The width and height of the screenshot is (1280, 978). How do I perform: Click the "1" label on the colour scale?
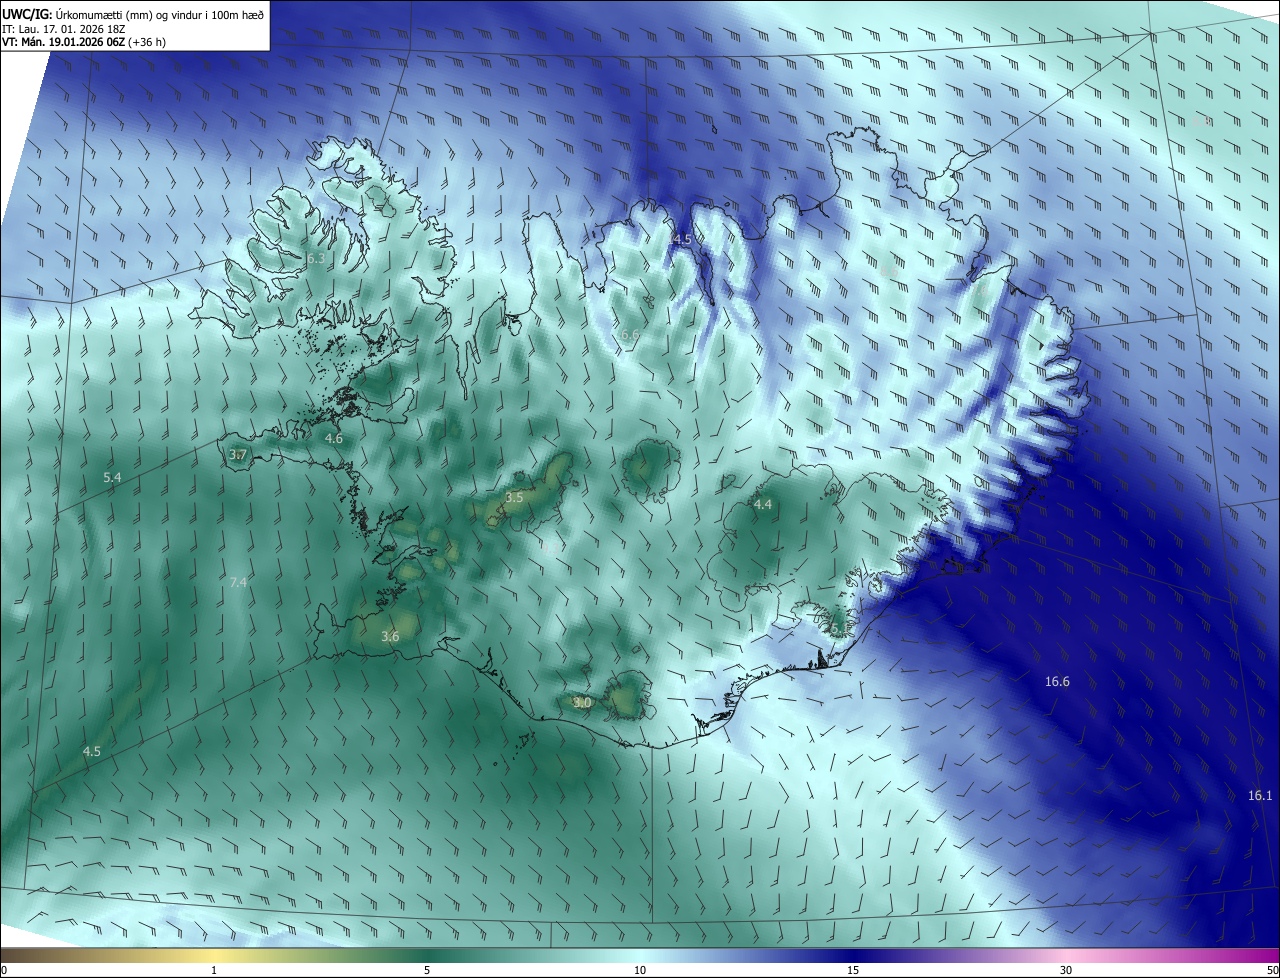tap(214, 970)
